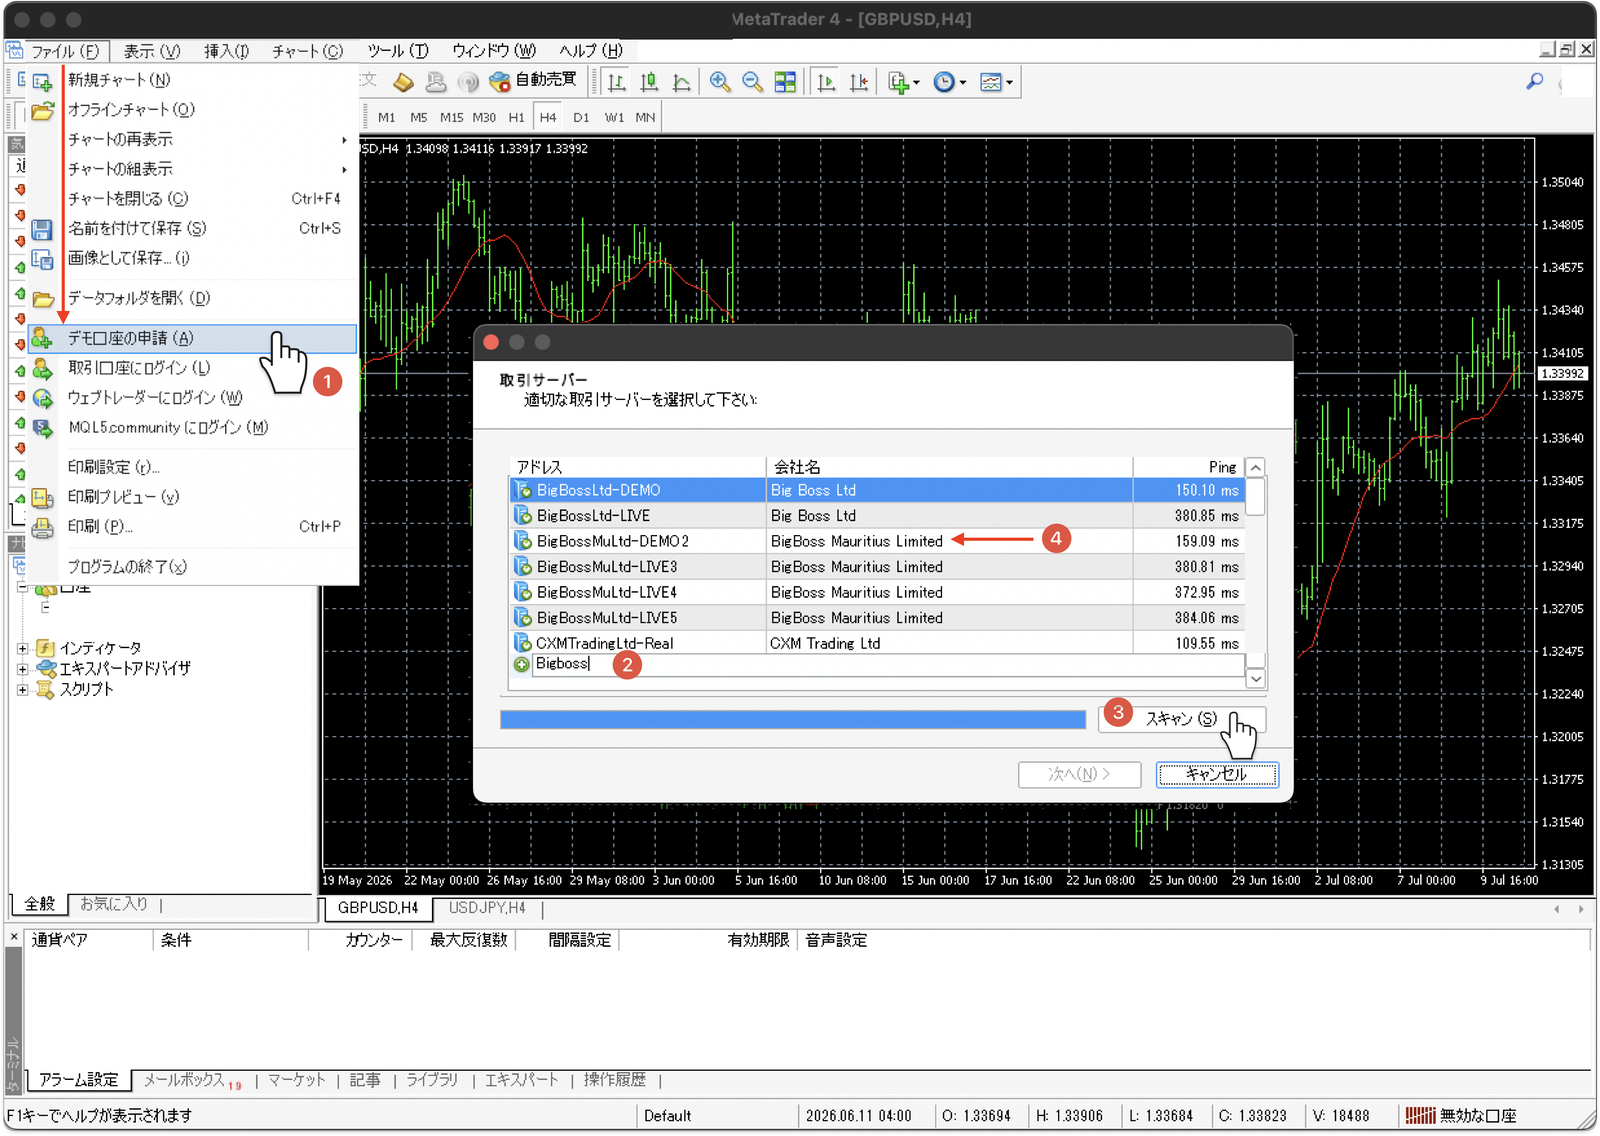Zoom in on the chart
This screenshot has height=1136, width=1600.
[x=719, y=82]
